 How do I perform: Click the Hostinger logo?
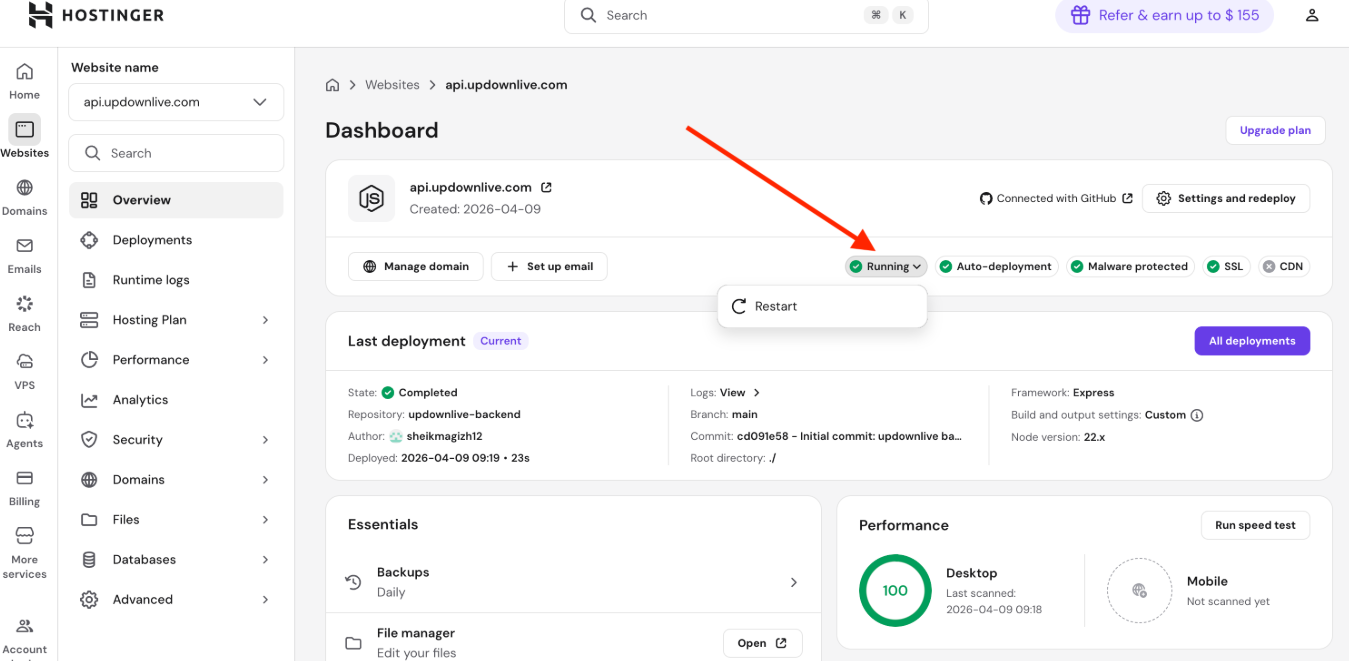(x=96, y=15)
